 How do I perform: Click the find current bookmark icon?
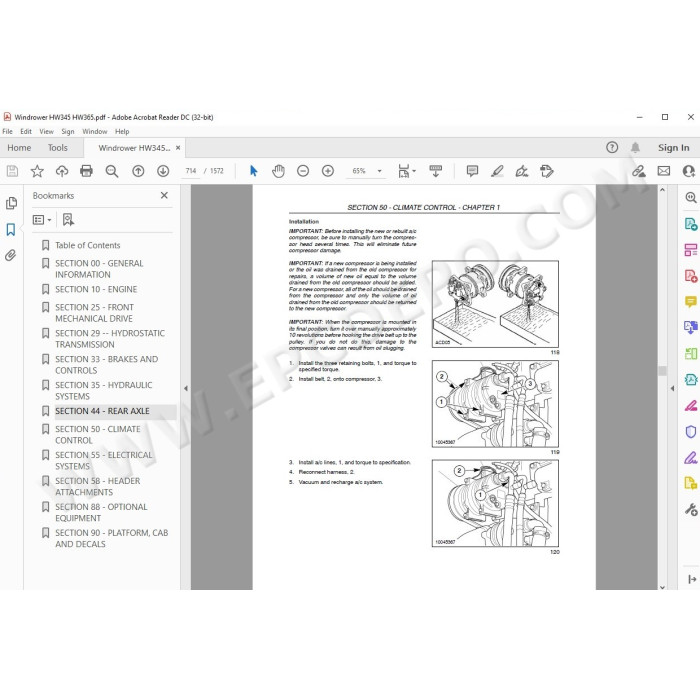point(68,220)
